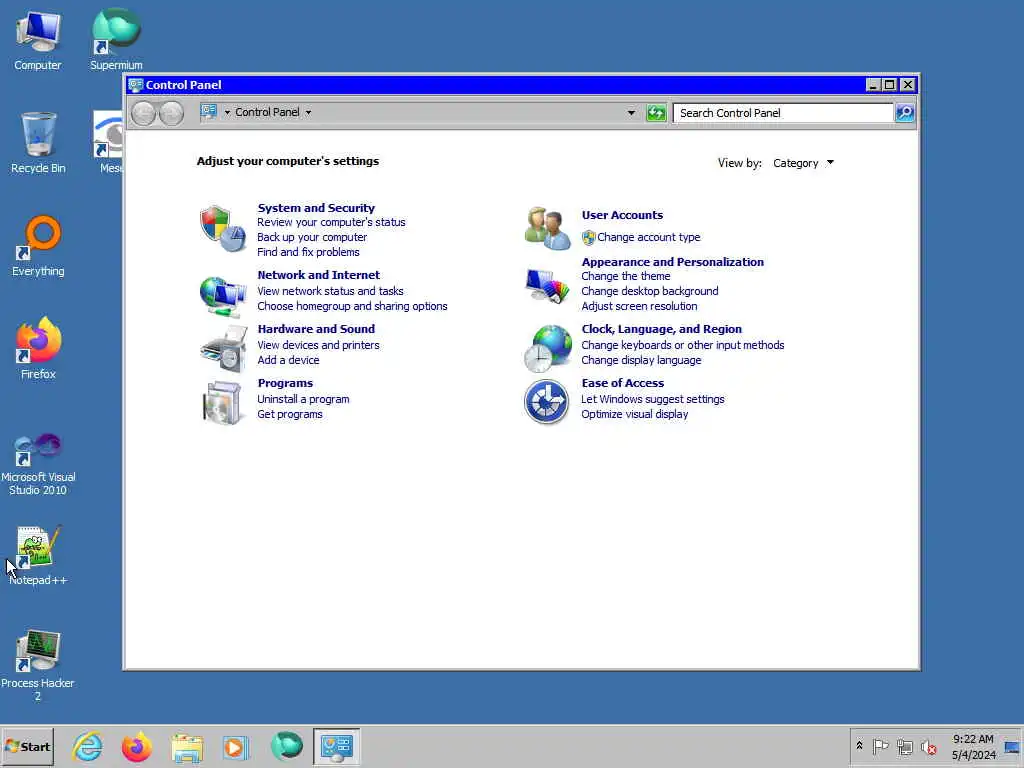Select the Supermium desktop shortcut
The height and width of the screenshot is (768, 1024).
pos(116,40)
